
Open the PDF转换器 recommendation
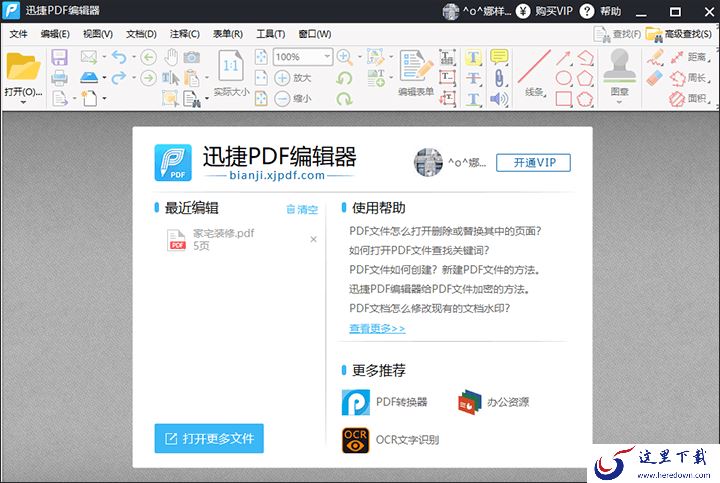(x=385, y=402)
